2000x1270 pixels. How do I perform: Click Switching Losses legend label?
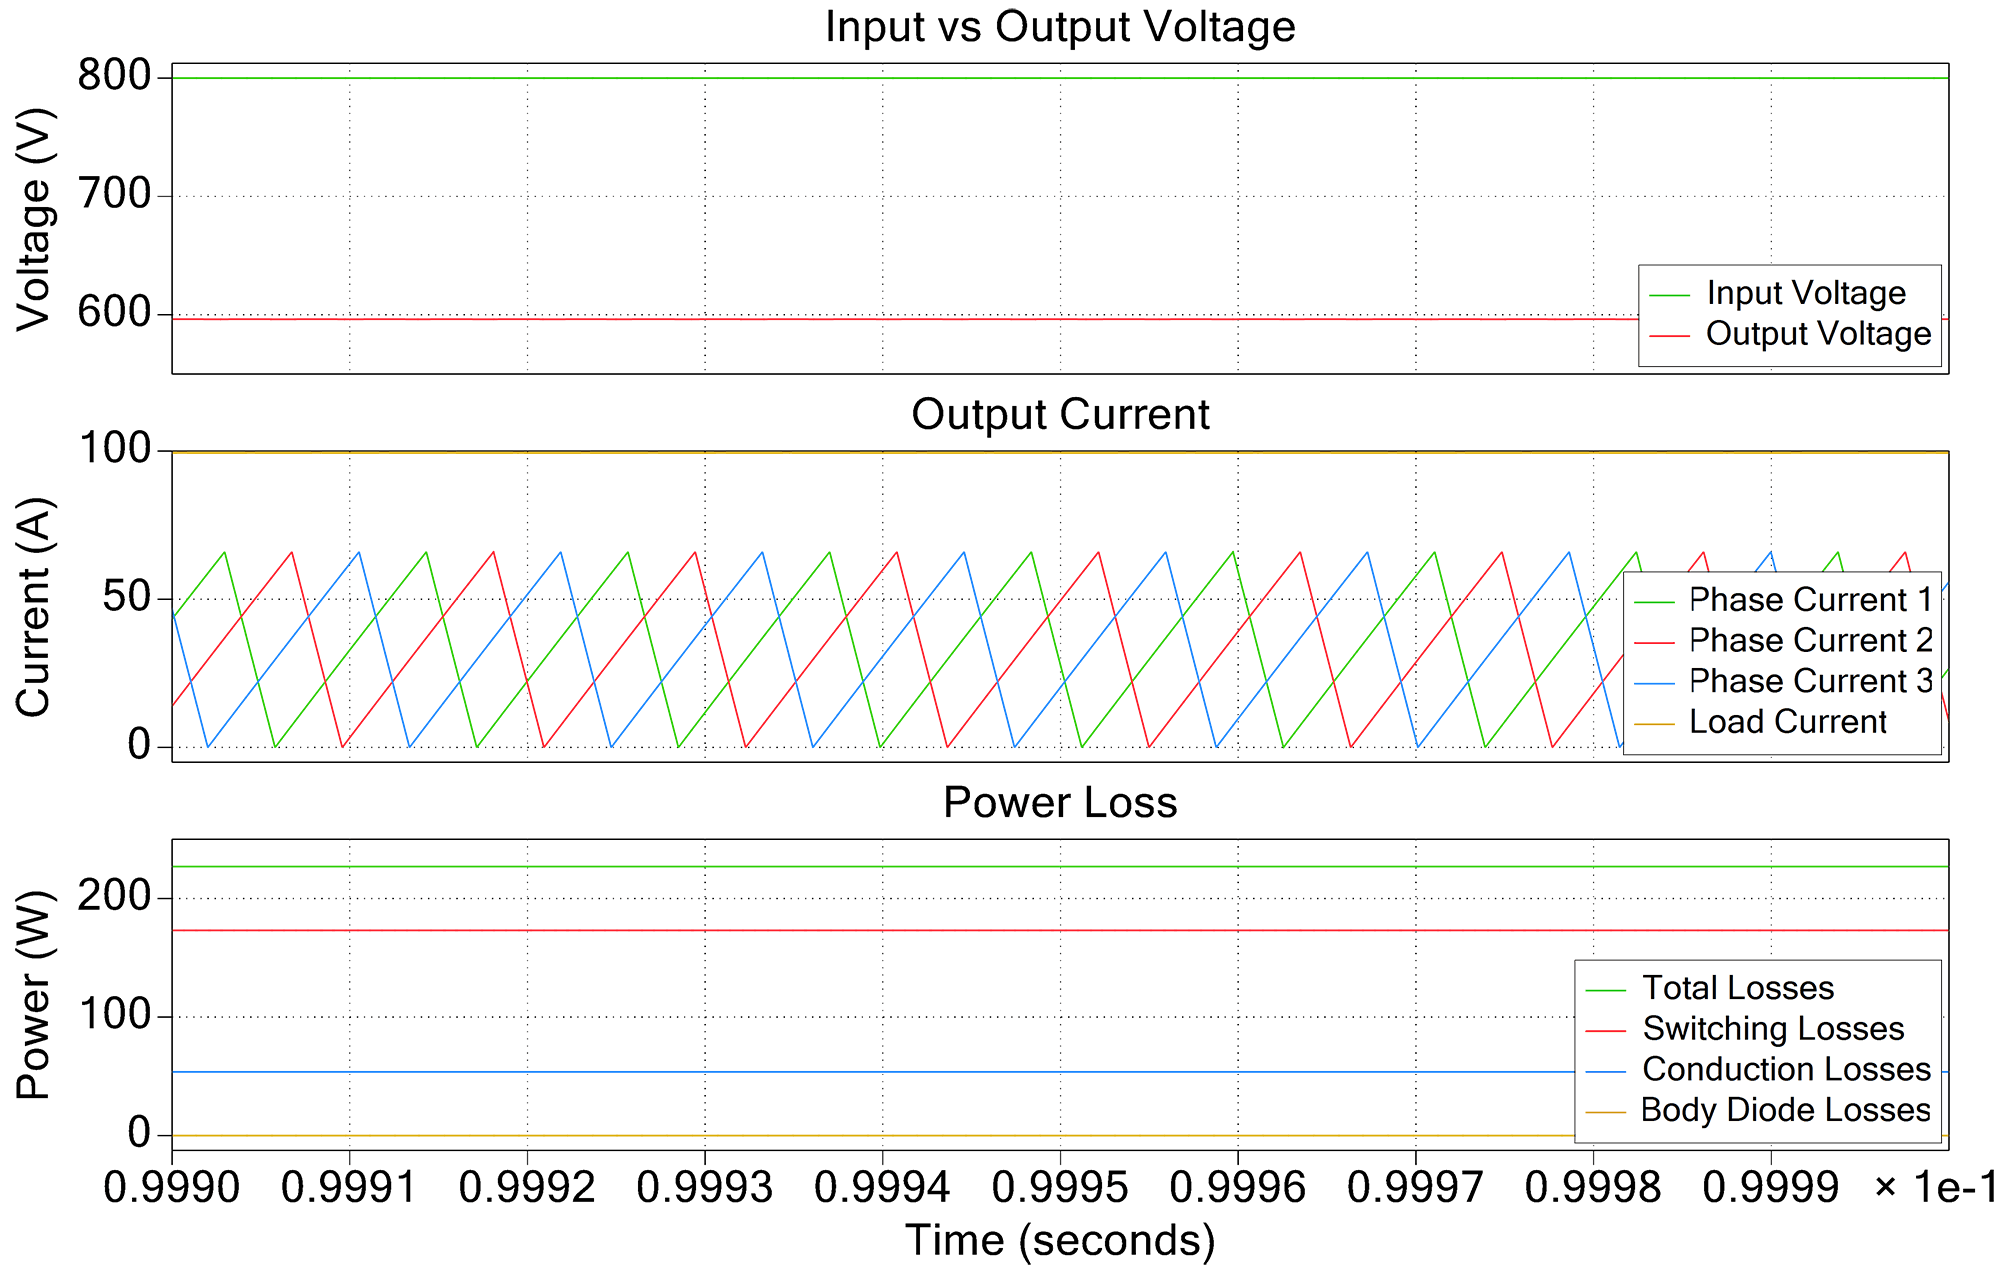click(1772, 1029)
